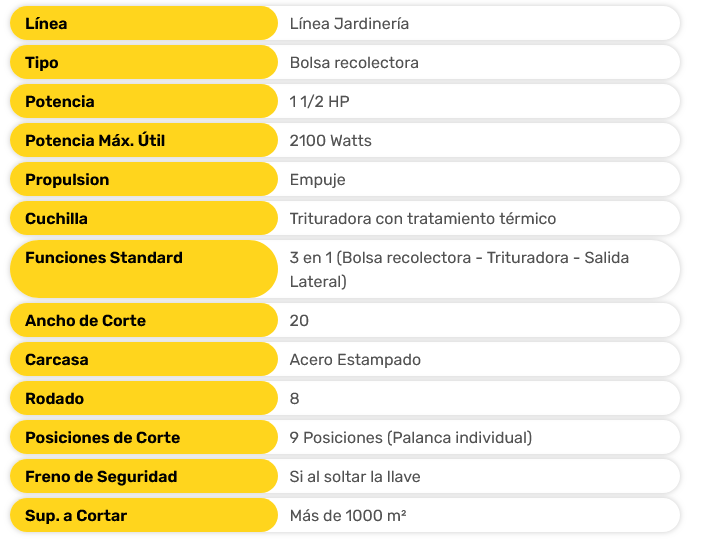This screenshot has width=701, height=542.
Task: Click the "Potencia Máx. Útil" label
Action: click(95, 140)
